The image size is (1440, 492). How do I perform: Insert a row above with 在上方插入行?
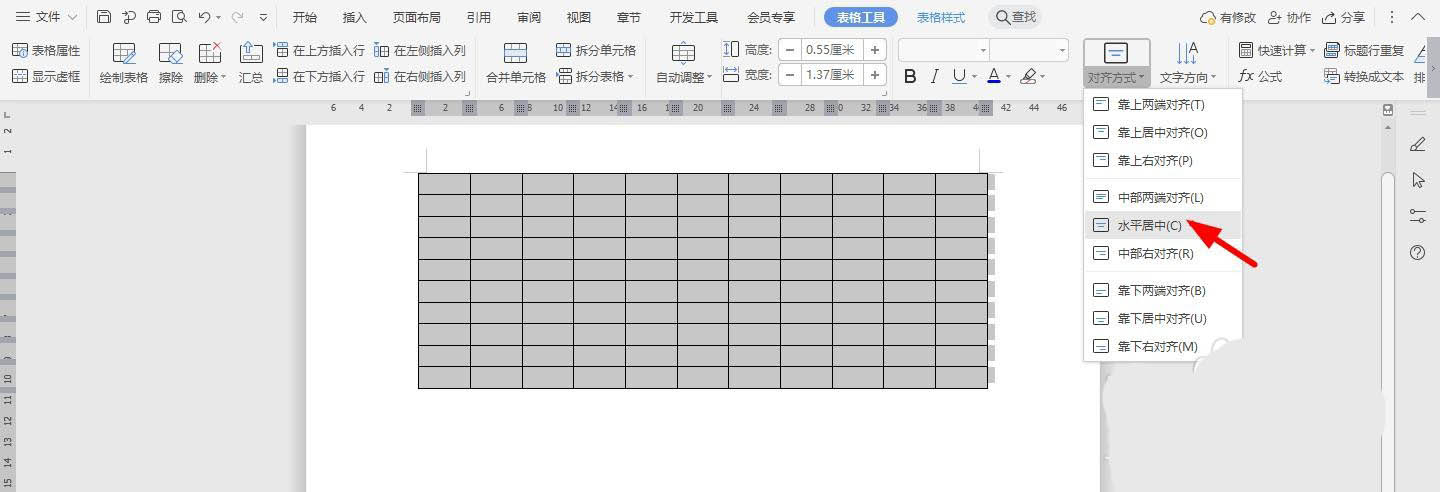(x=319, y=50)
